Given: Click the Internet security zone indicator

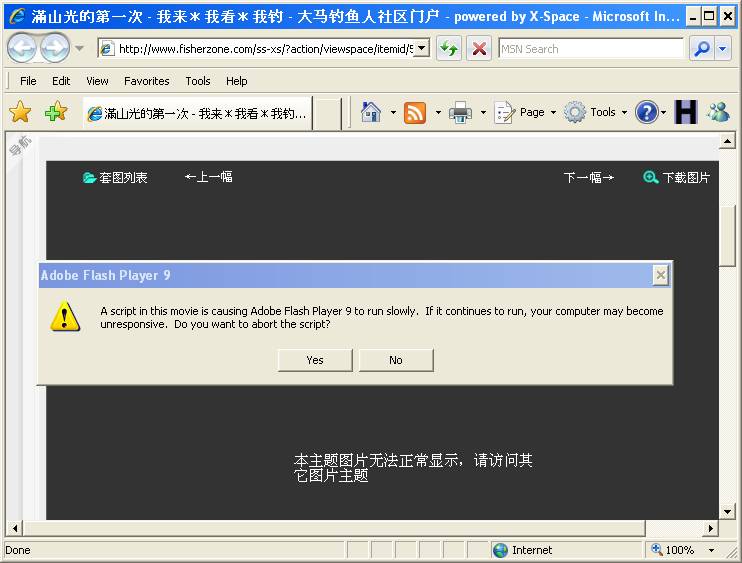Looking at the screenshot, I should click(522, 550).
